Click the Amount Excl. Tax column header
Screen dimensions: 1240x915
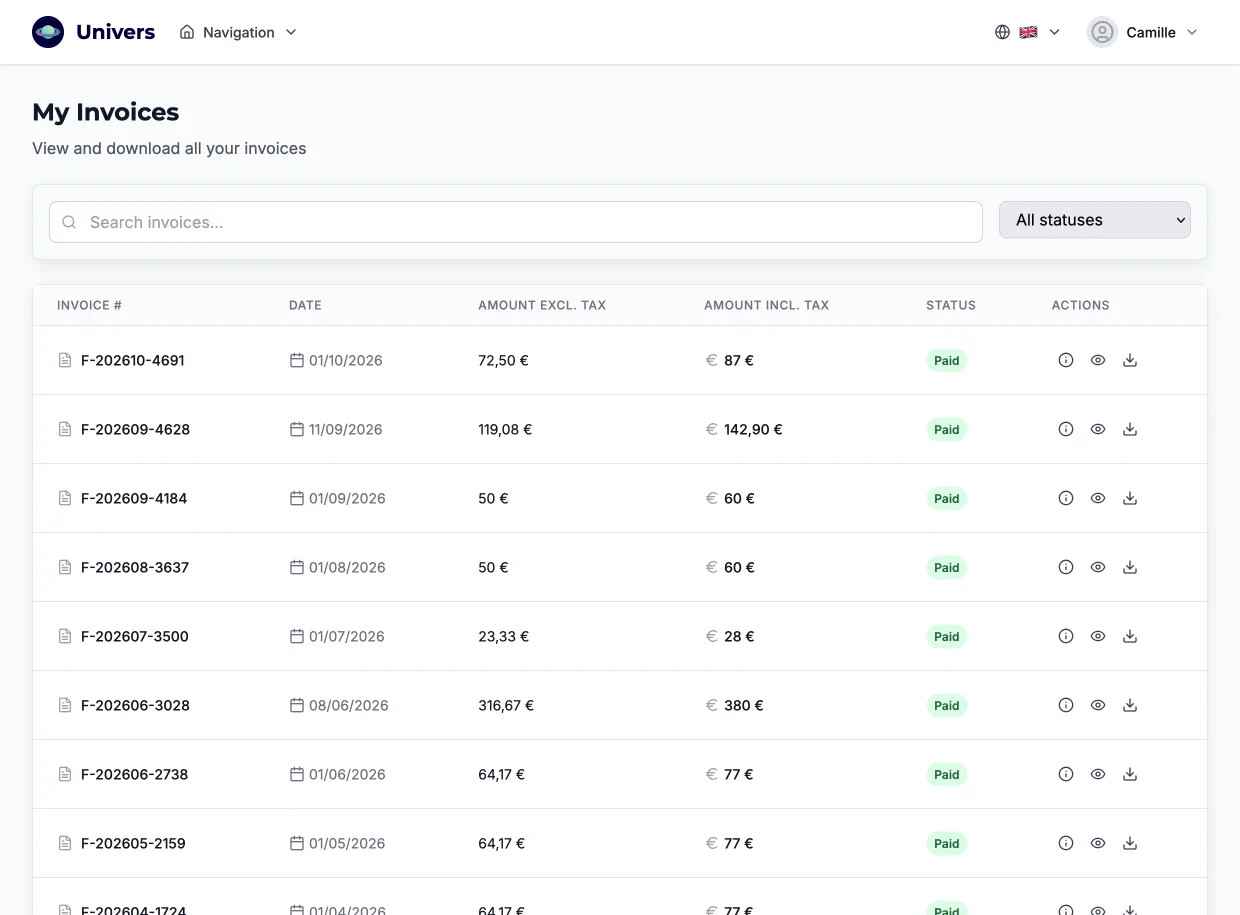pos(542,305)
